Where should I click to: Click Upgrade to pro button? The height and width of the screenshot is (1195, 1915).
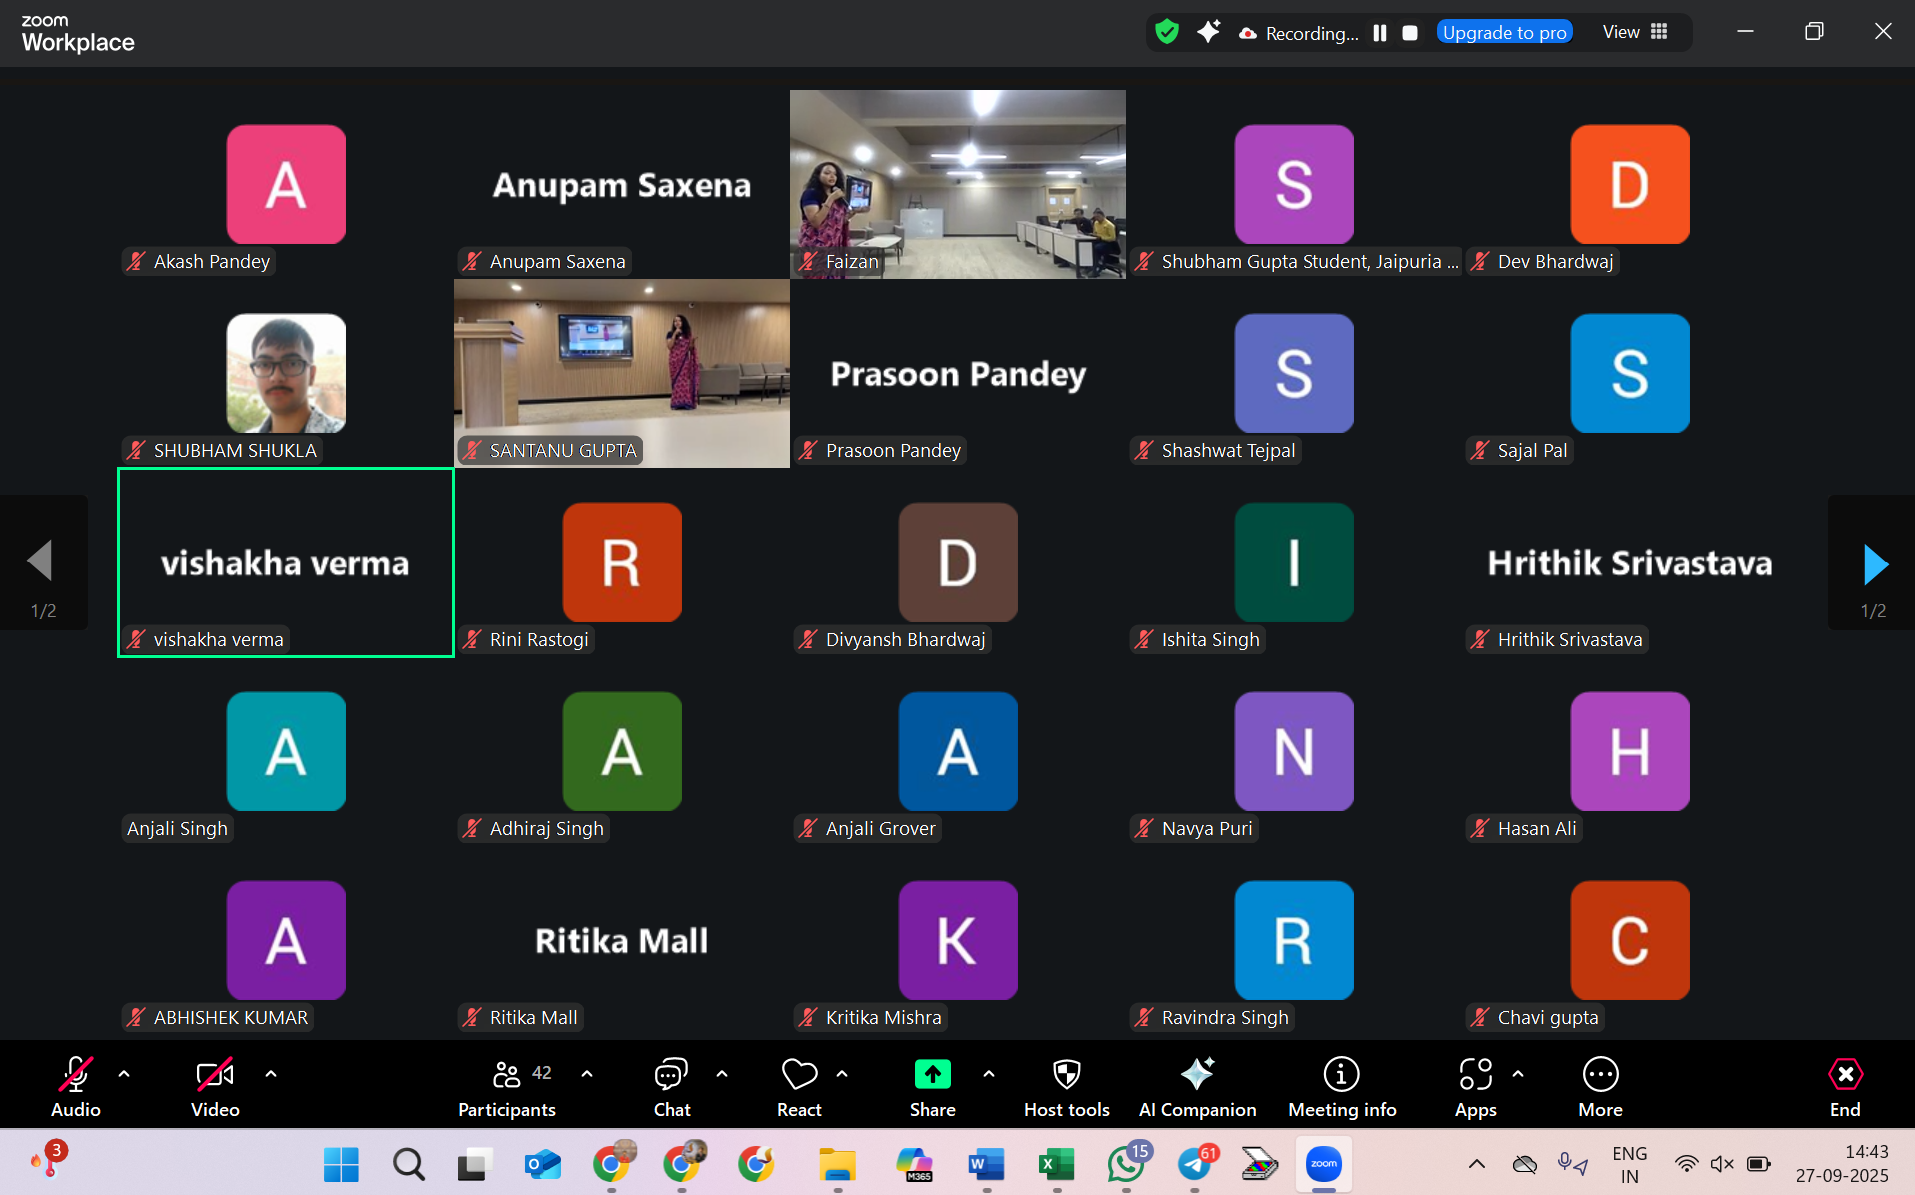pos(1504,33)
